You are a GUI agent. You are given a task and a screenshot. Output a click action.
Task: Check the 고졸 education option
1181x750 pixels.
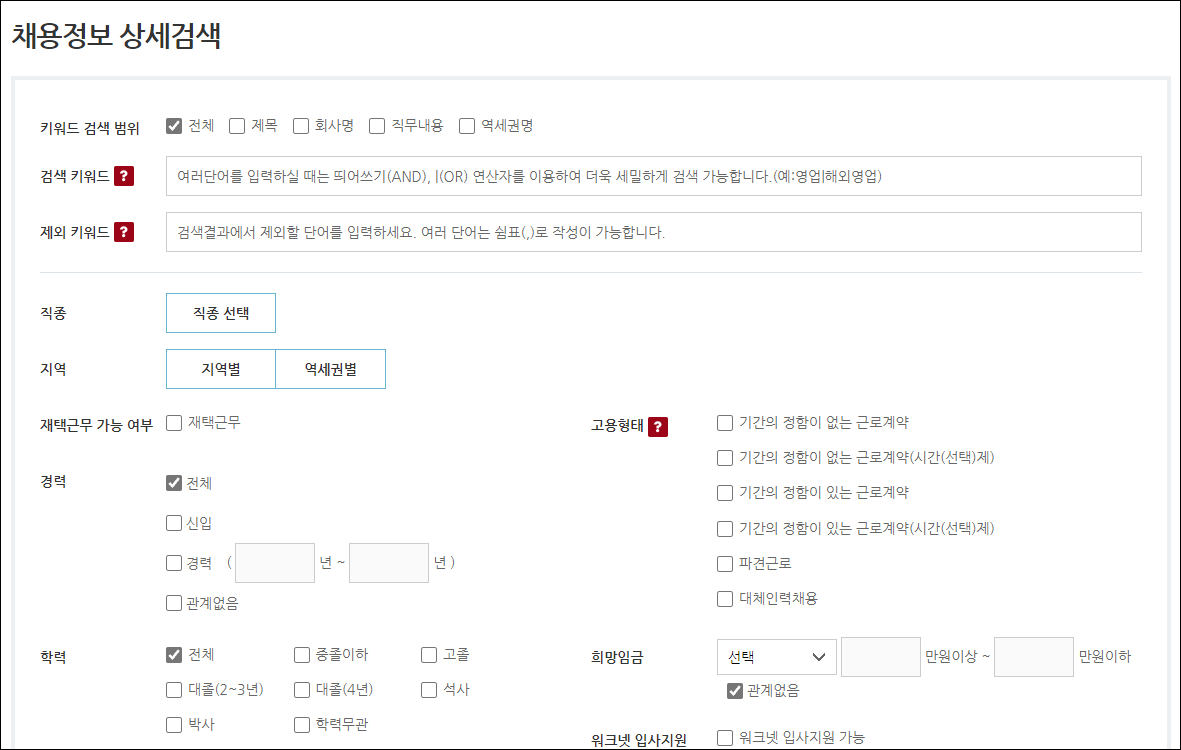click(x=429, y=655)
